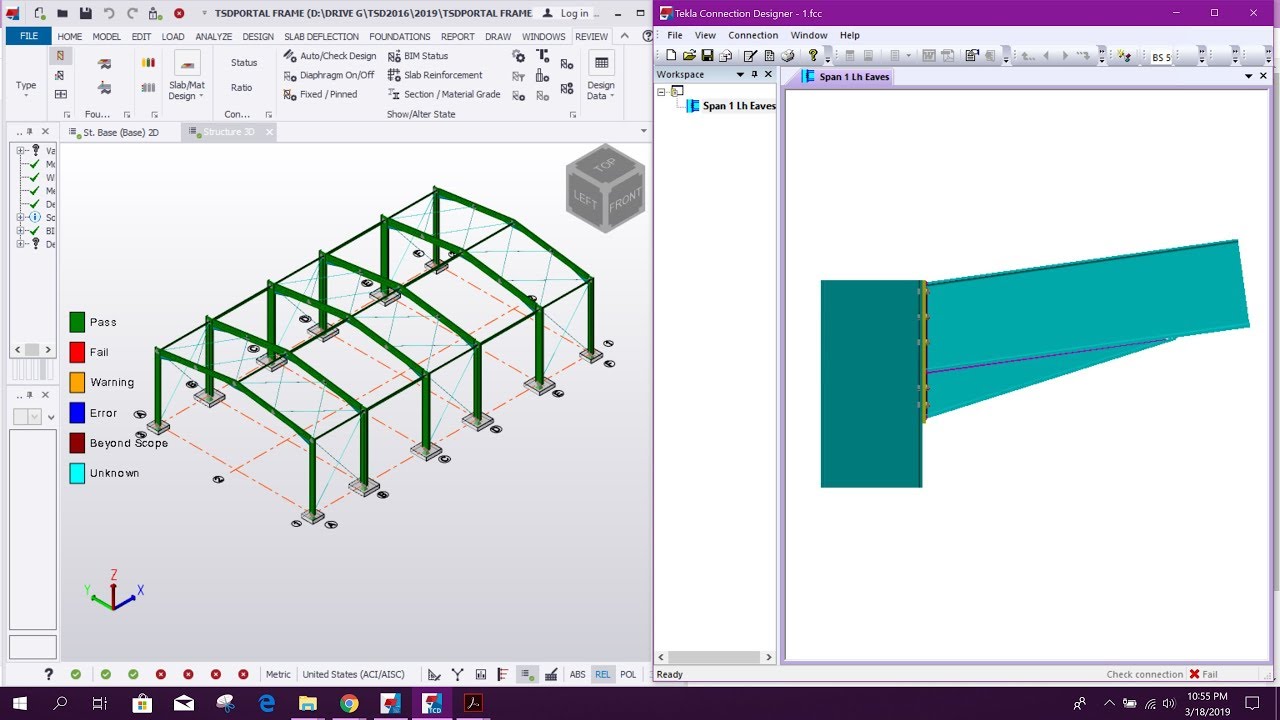The height and width of the screenshot is (720, 1280).
Task: Switch to the St. Base (Base) 2D tab
Action: coord(122,131)
